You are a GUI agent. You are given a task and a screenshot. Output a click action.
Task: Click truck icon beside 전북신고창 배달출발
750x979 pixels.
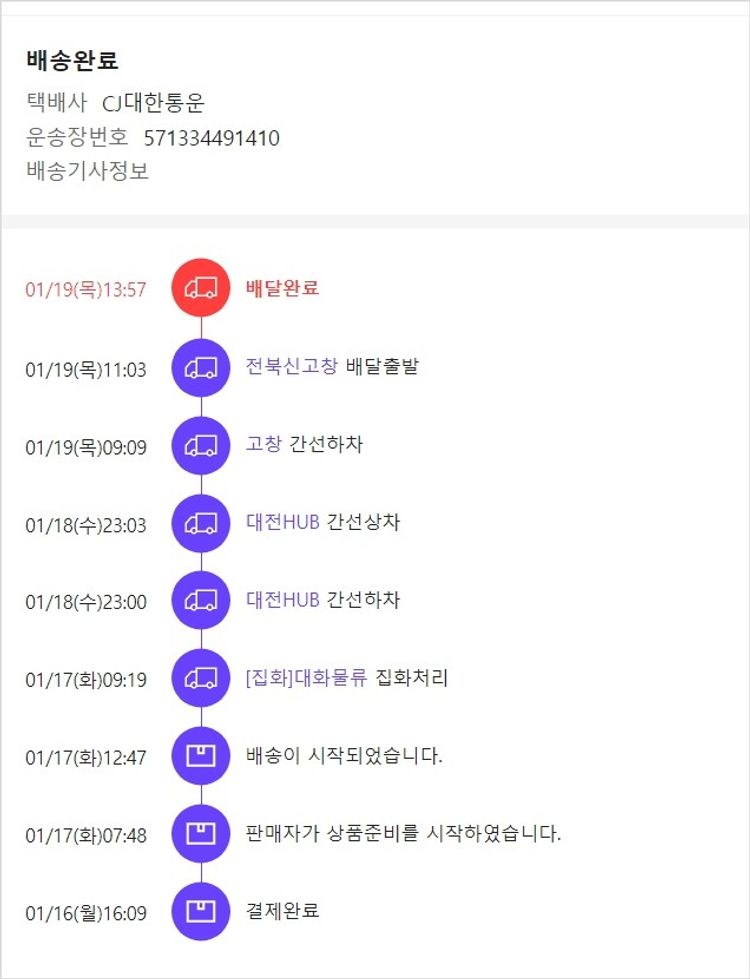coord(201,367)
